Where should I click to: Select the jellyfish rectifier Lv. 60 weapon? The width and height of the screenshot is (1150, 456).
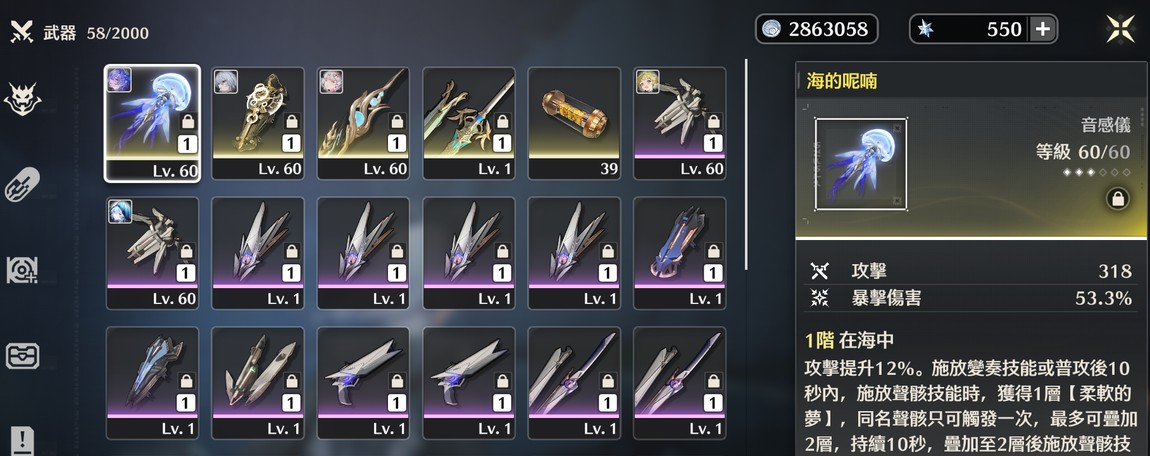coord(152,123)
